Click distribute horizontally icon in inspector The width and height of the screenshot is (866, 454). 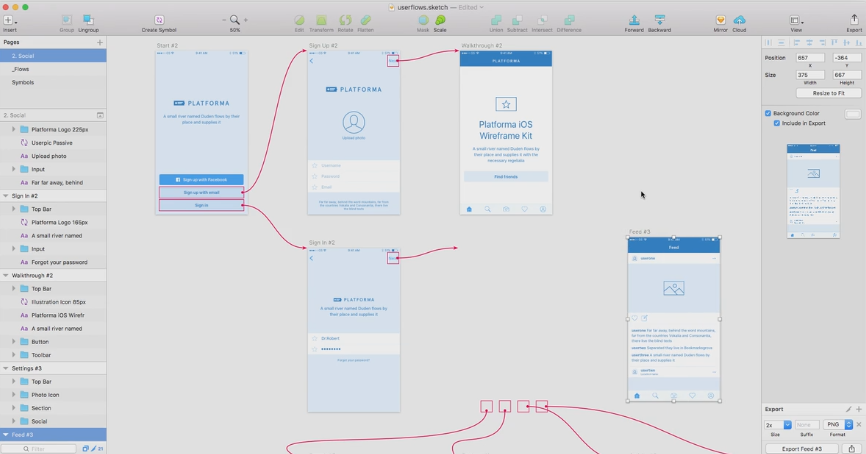pyautogui.click(x=768, y=43)
